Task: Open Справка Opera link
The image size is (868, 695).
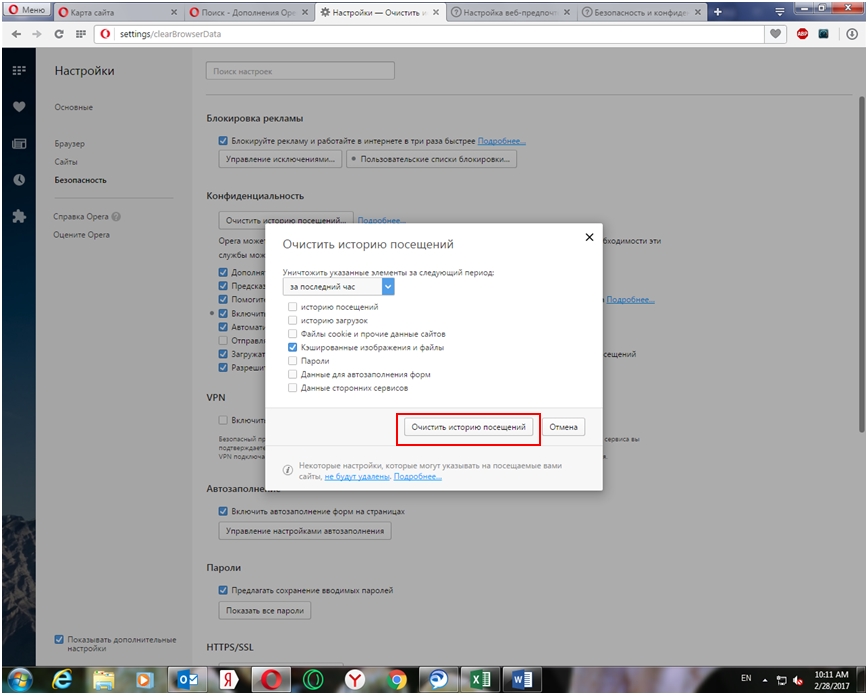Action: pyautogui.click(x=81, y=217)
